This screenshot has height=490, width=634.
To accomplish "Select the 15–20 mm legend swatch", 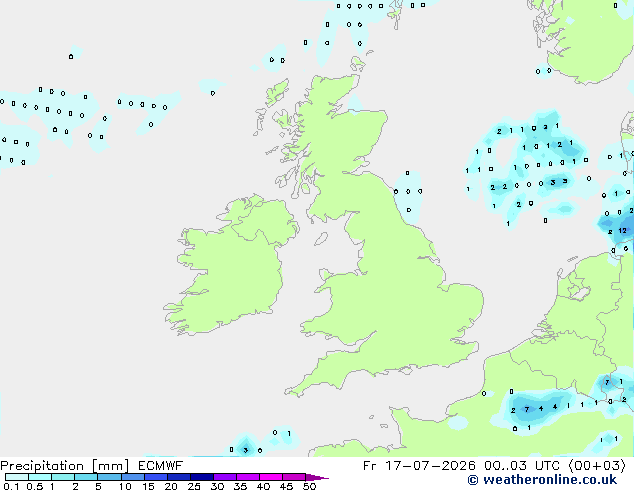I will [156, 477].
